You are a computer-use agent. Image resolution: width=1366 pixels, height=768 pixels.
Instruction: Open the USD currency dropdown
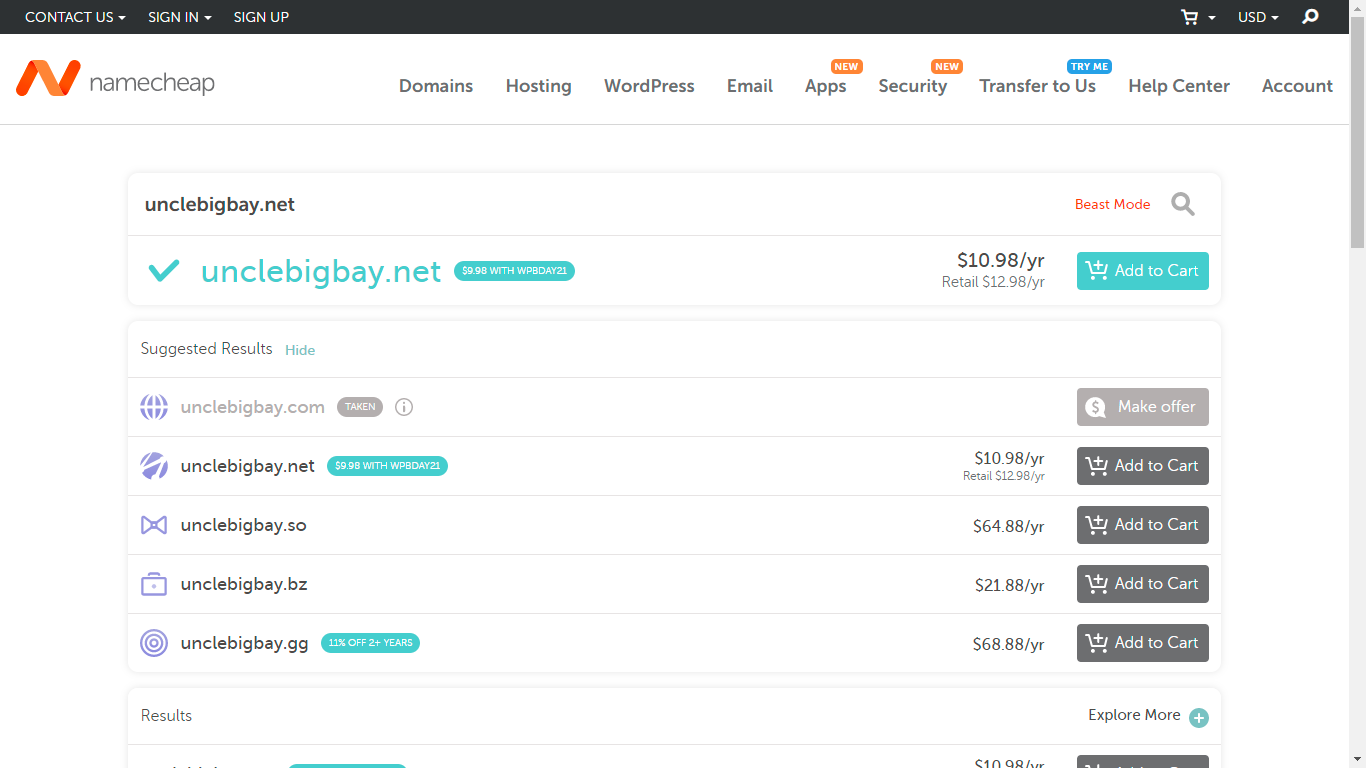(1258, 17)
